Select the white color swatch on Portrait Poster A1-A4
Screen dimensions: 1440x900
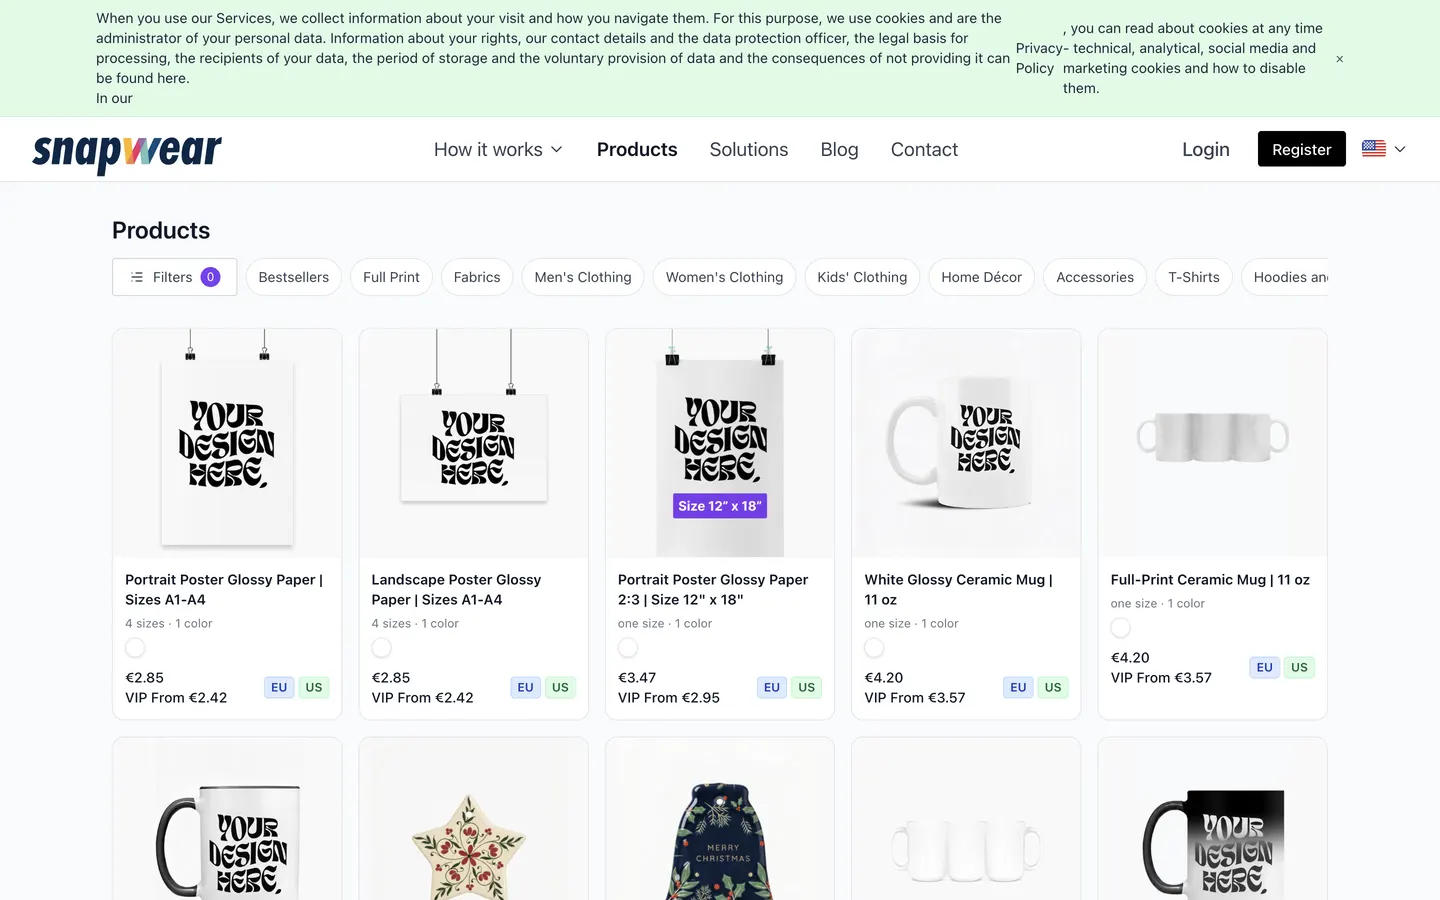click(135, 648)
